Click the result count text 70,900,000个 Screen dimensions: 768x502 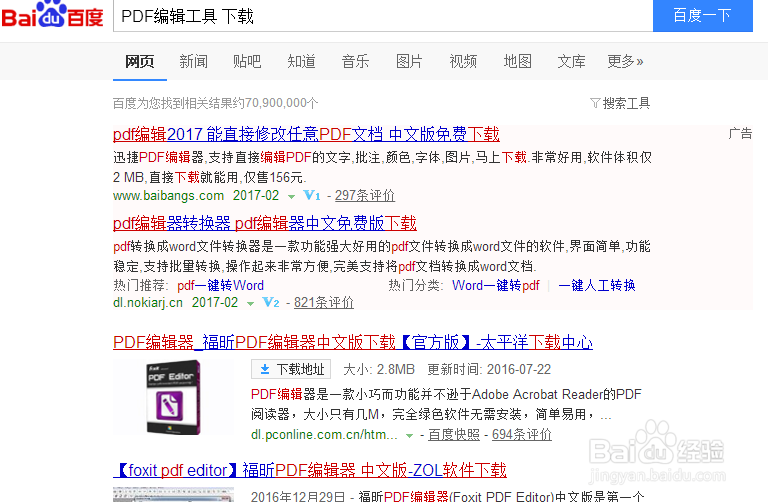(x=281, y=103)
